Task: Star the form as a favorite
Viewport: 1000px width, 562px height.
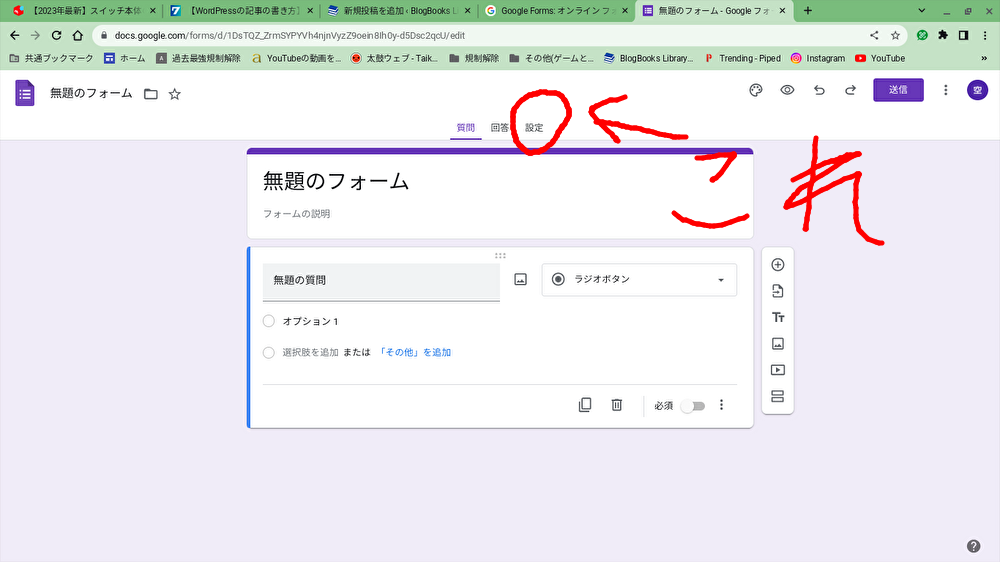Action: 175,94
